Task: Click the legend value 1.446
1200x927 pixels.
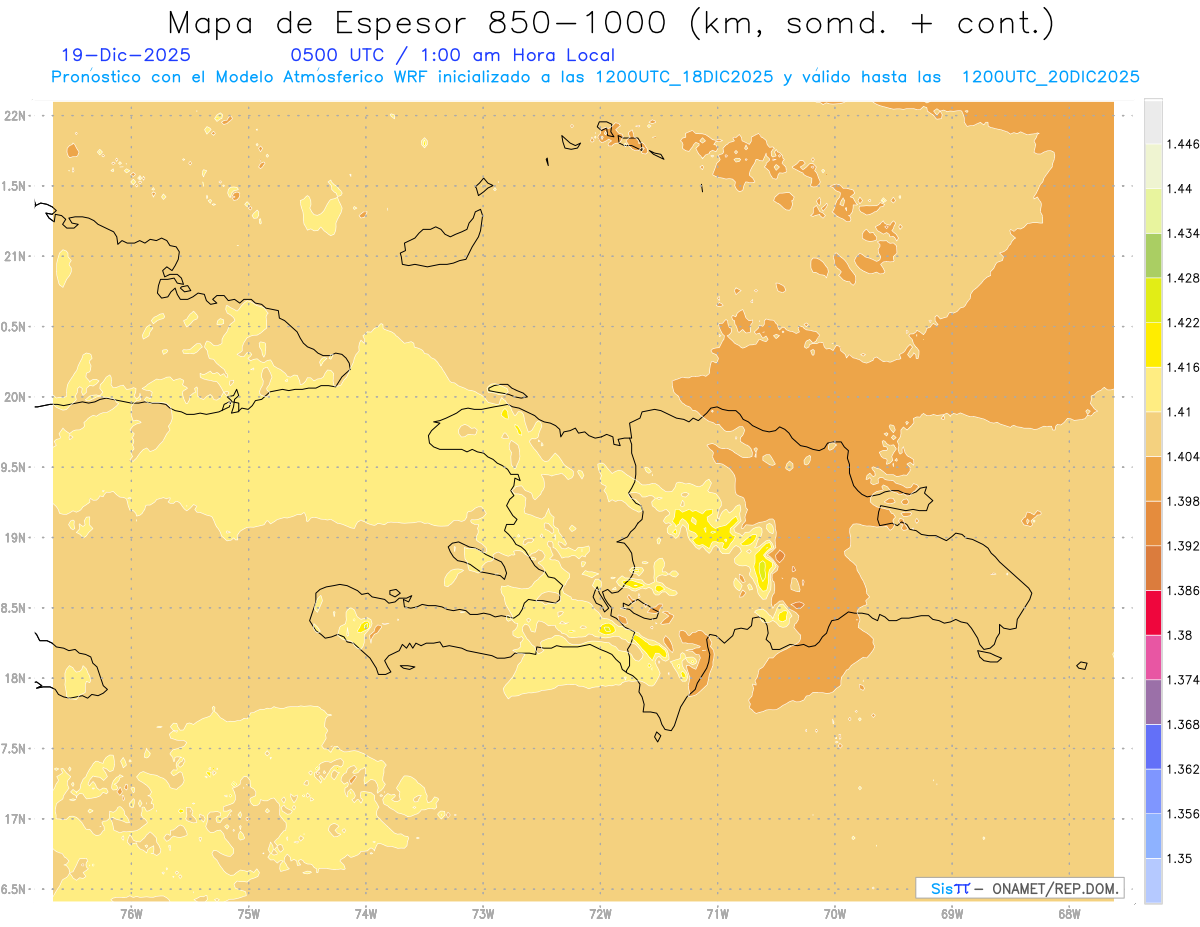Action: point(1183,145)
